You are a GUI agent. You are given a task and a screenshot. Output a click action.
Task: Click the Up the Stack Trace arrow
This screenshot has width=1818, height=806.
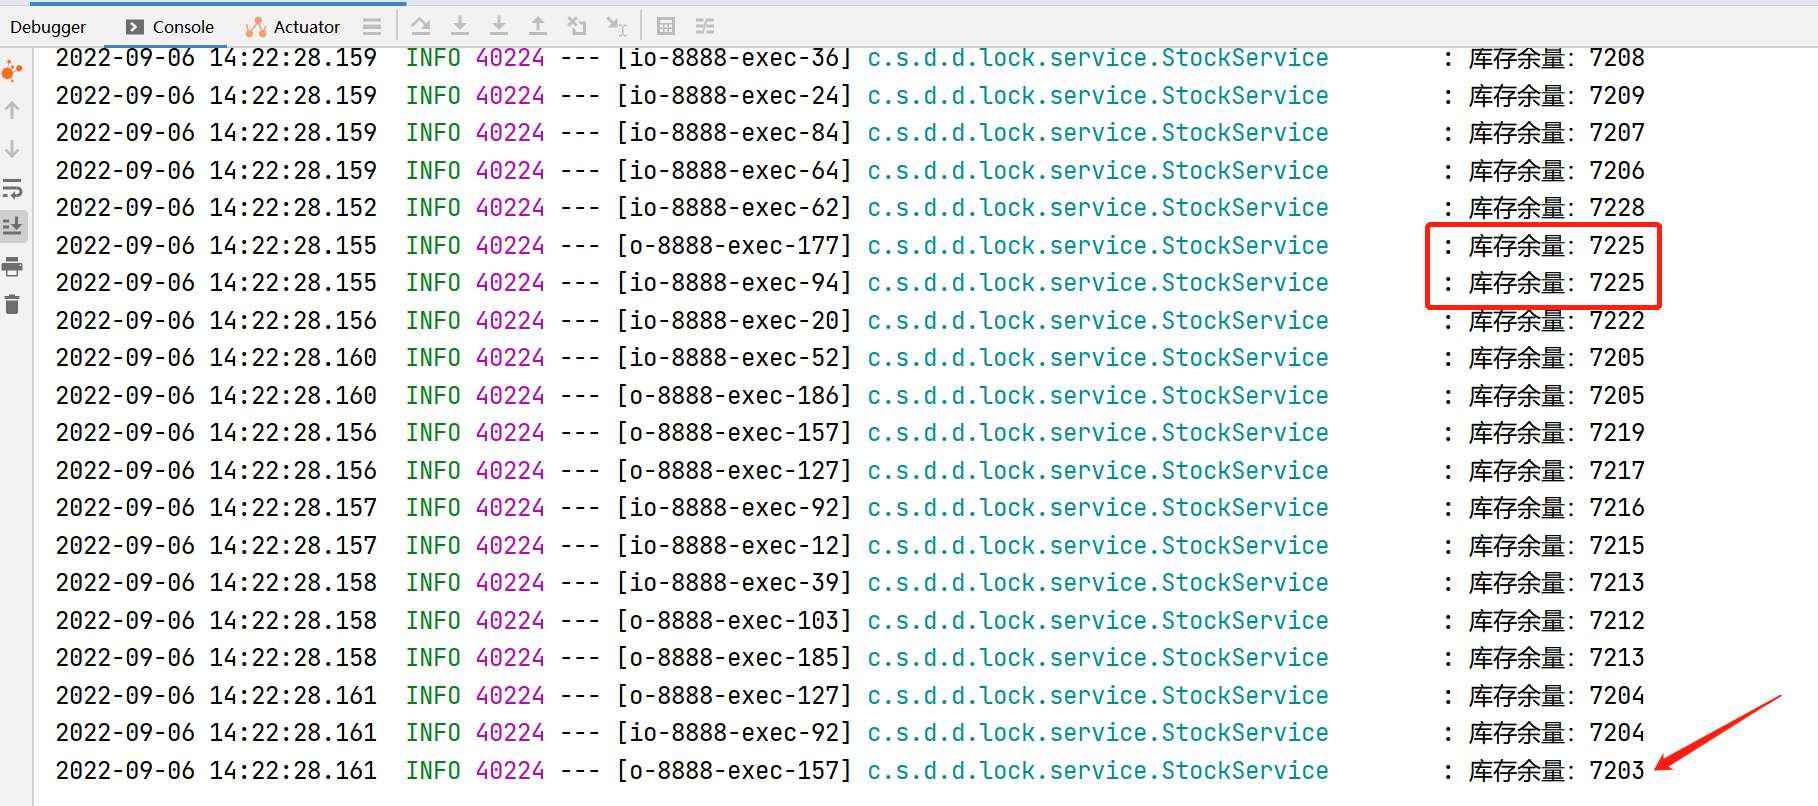pos(12,110)
